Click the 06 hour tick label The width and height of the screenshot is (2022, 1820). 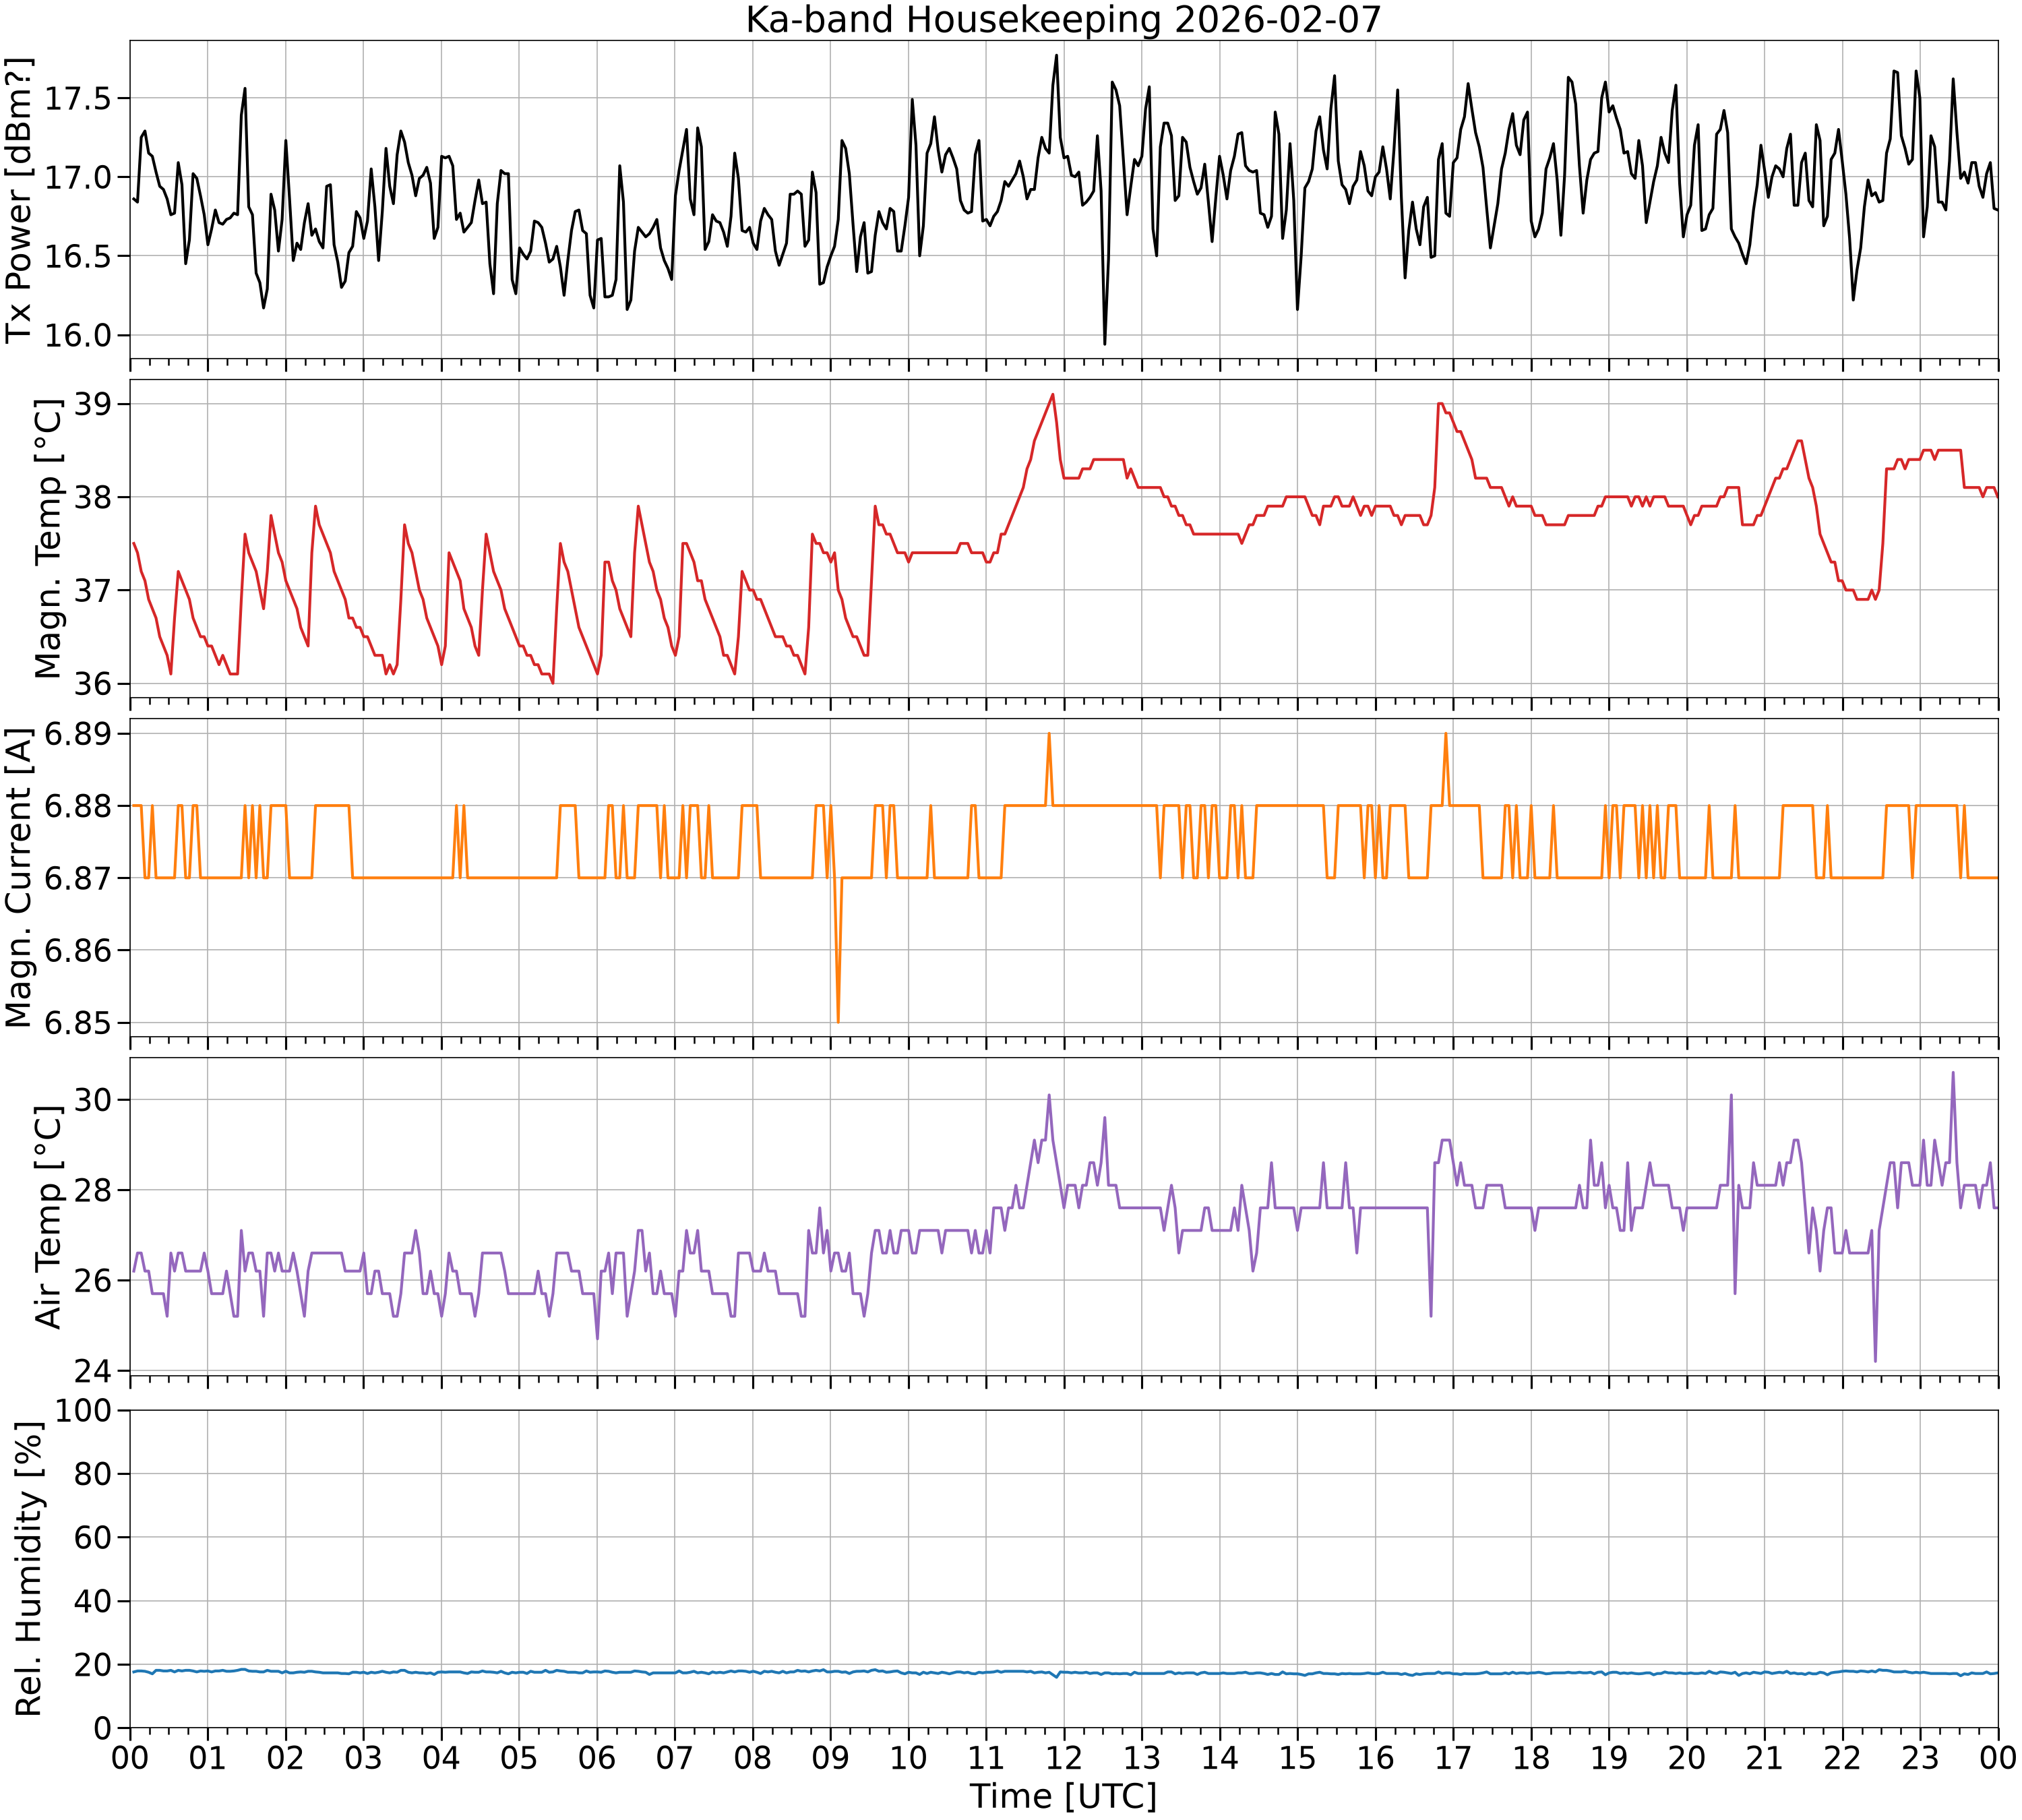click(x=597, y=1757)
